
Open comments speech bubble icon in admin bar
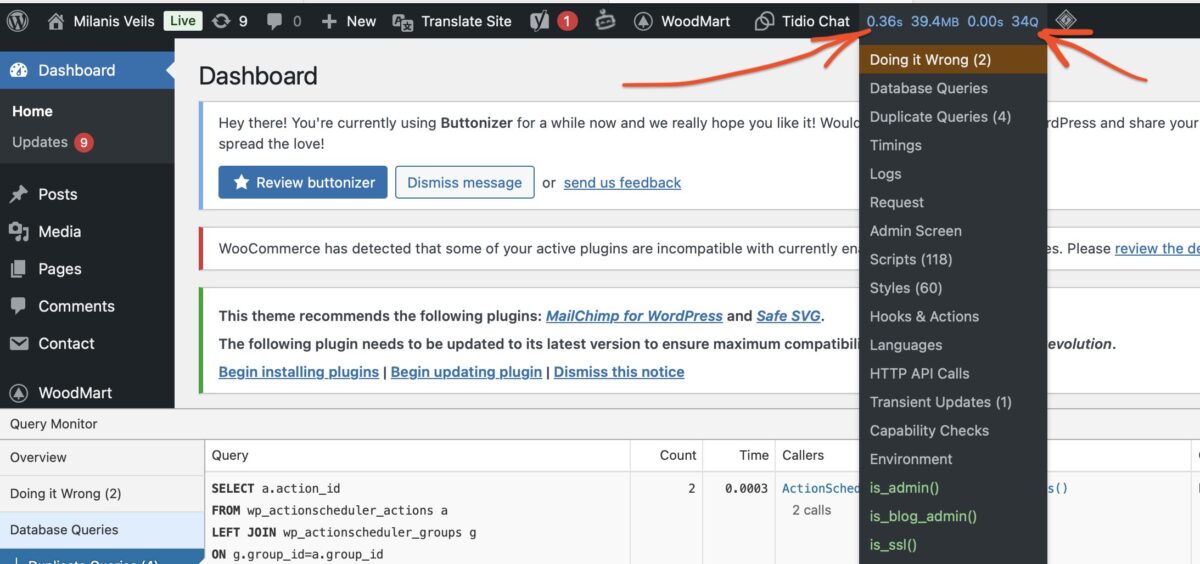275,21
